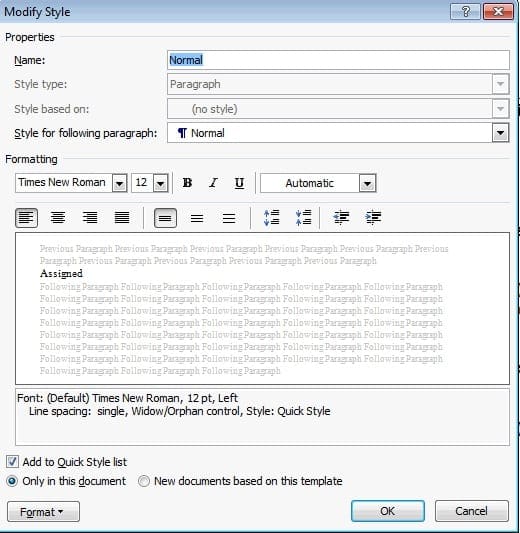
Task: Open the Format button menu
Action: point(44,512)
